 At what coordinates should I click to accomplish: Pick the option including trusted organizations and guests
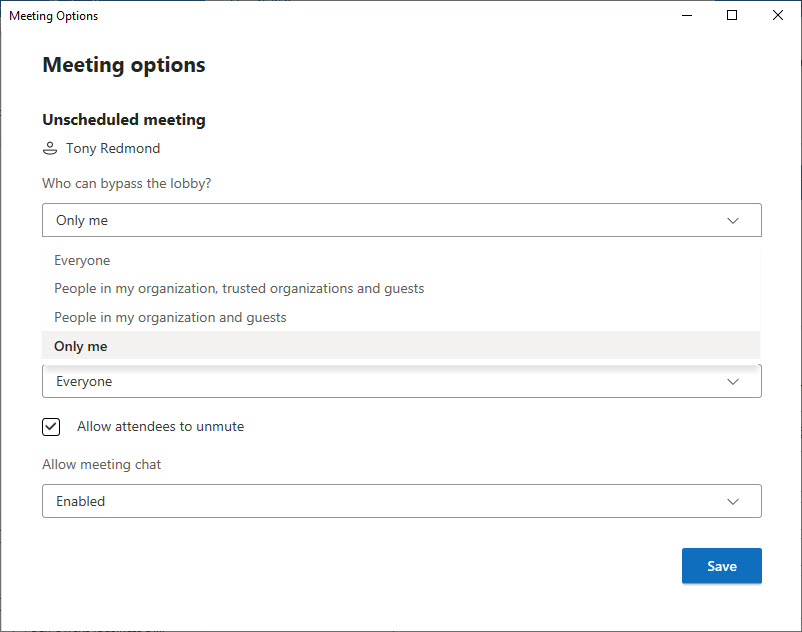tap(239, 289)
